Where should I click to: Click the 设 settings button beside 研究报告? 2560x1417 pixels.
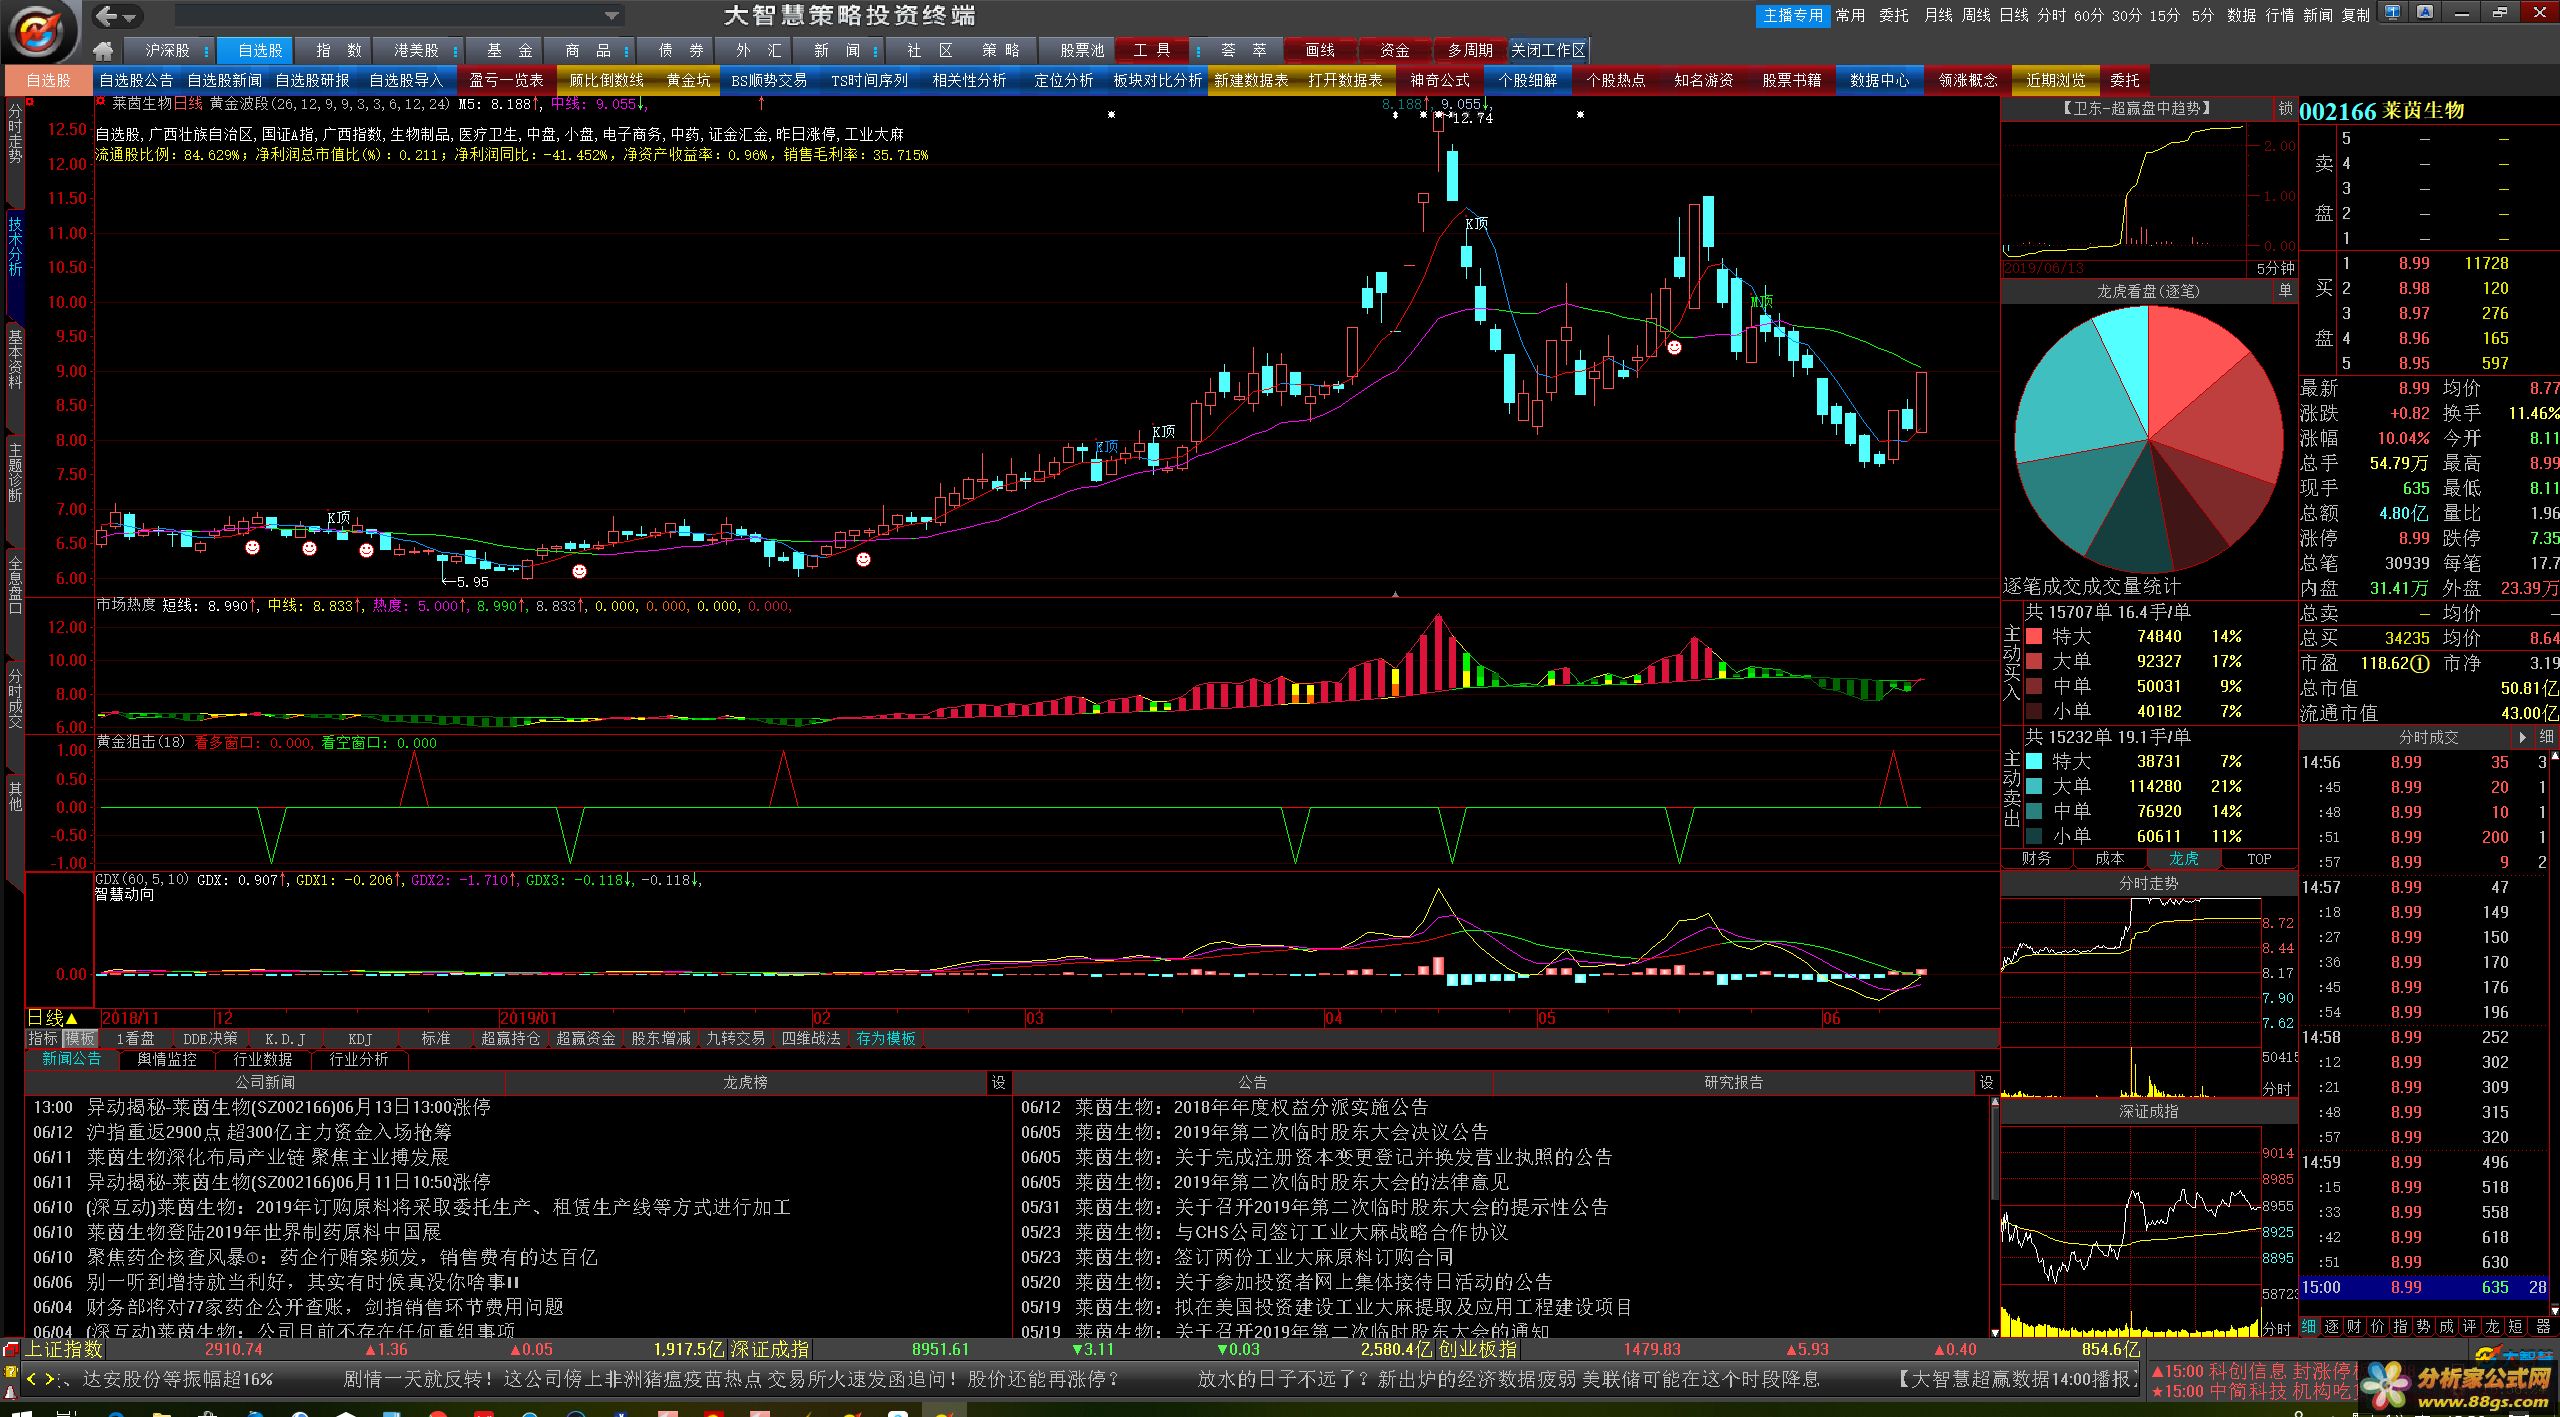pos(1986,1082)
